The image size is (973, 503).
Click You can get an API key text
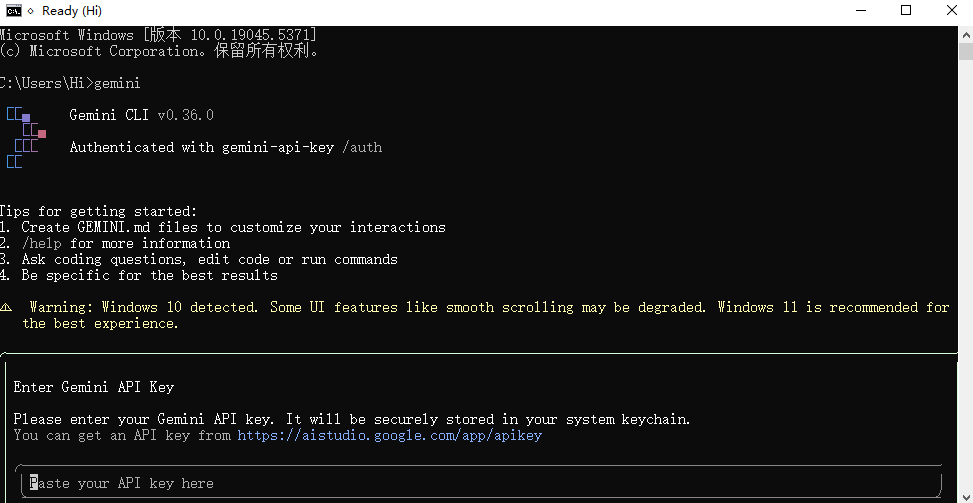click(122, 435)
